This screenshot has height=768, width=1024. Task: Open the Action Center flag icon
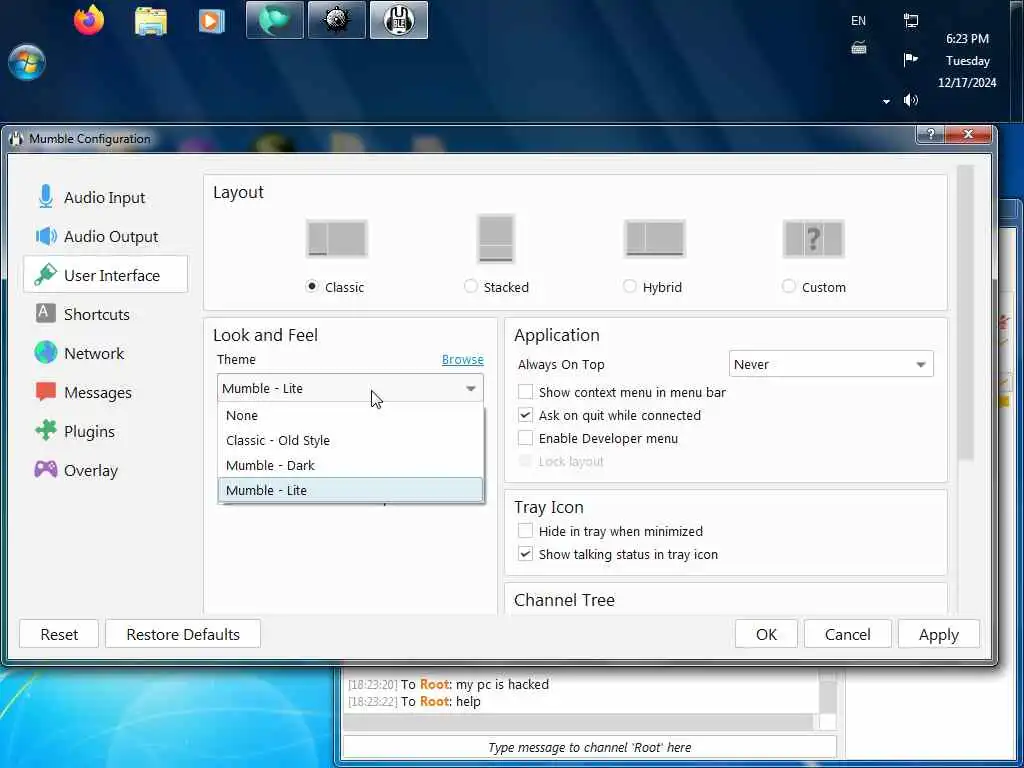coord(910,60)
